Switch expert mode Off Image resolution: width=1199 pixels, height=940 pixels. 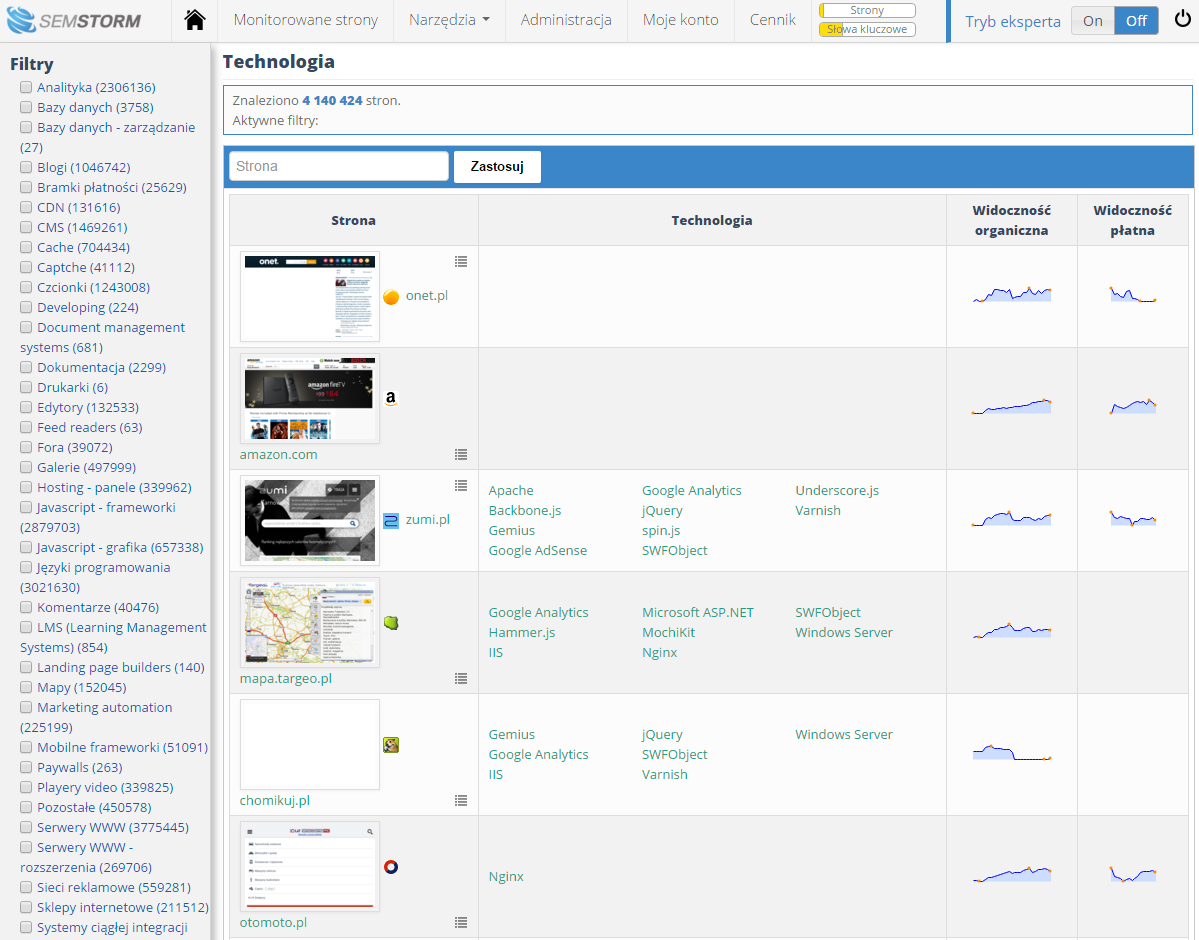point(1136,21)
